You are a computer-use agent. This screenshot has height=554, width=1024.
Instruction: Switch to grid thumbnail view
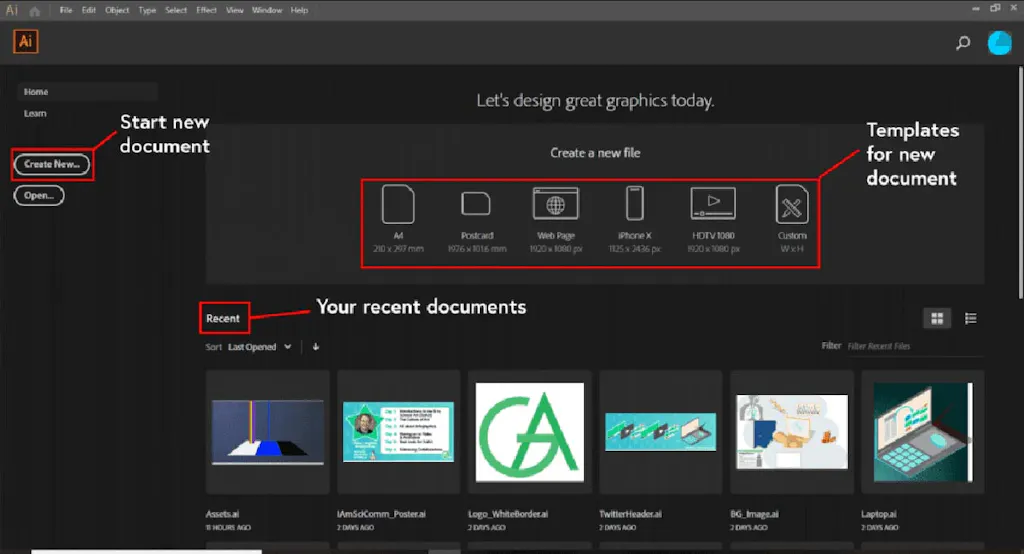[x=938, y=319]
